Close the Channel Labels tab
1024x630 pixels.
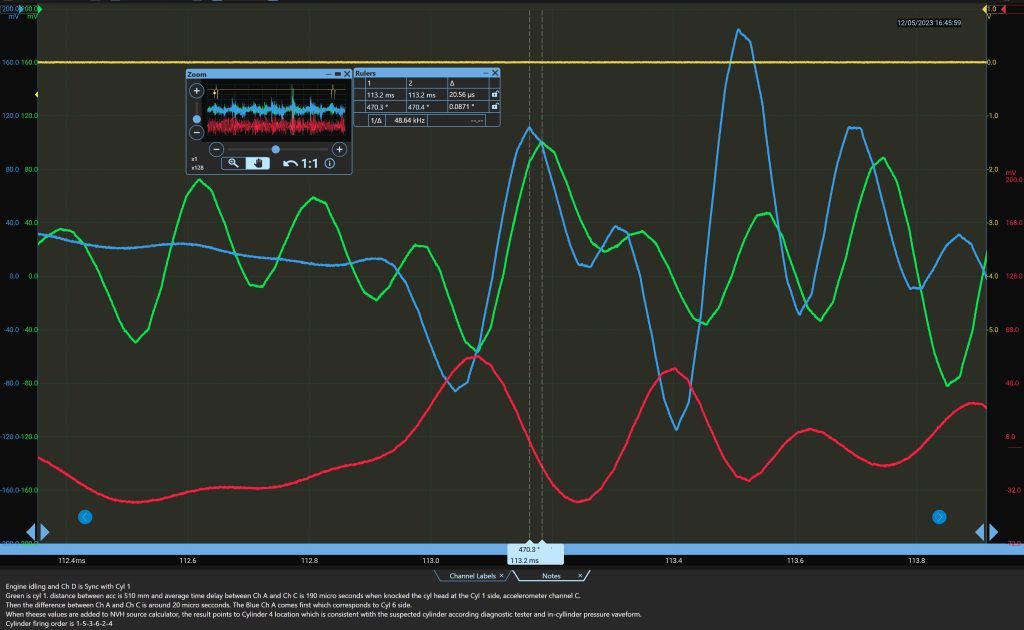tap(502, 576)
